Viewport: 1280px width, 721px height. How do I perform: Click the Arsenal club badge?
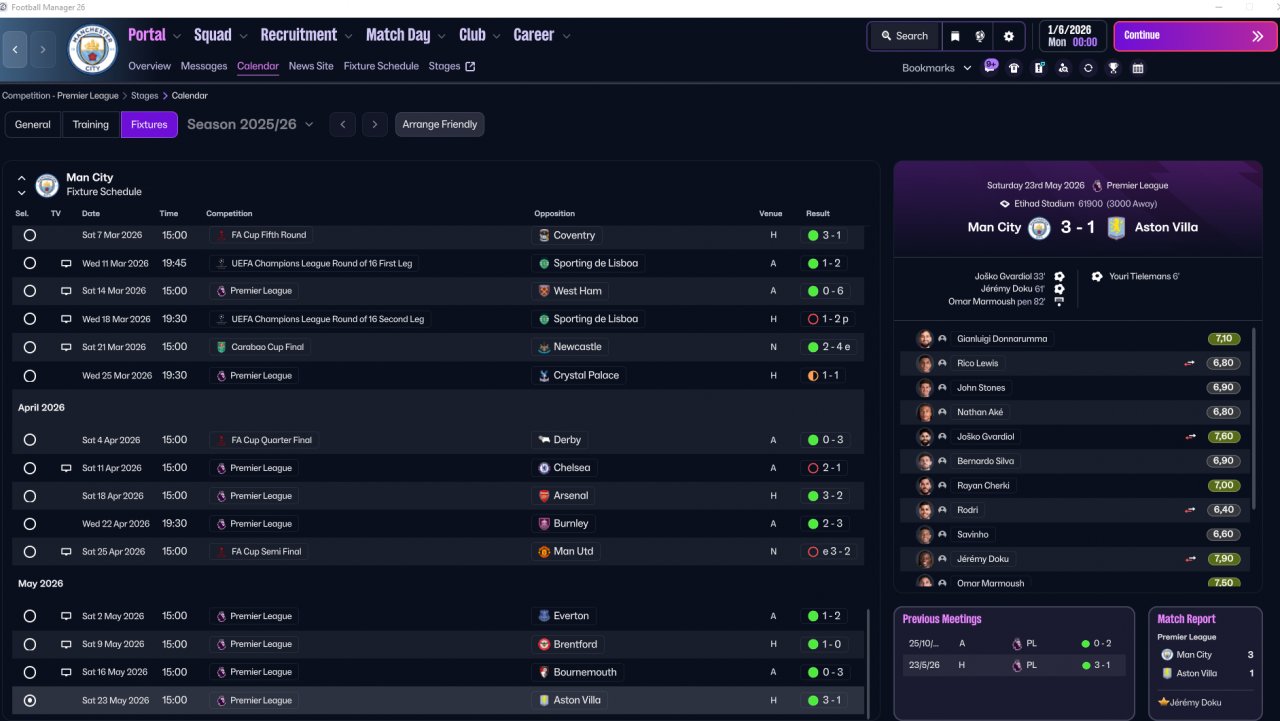tap(544, 496)
